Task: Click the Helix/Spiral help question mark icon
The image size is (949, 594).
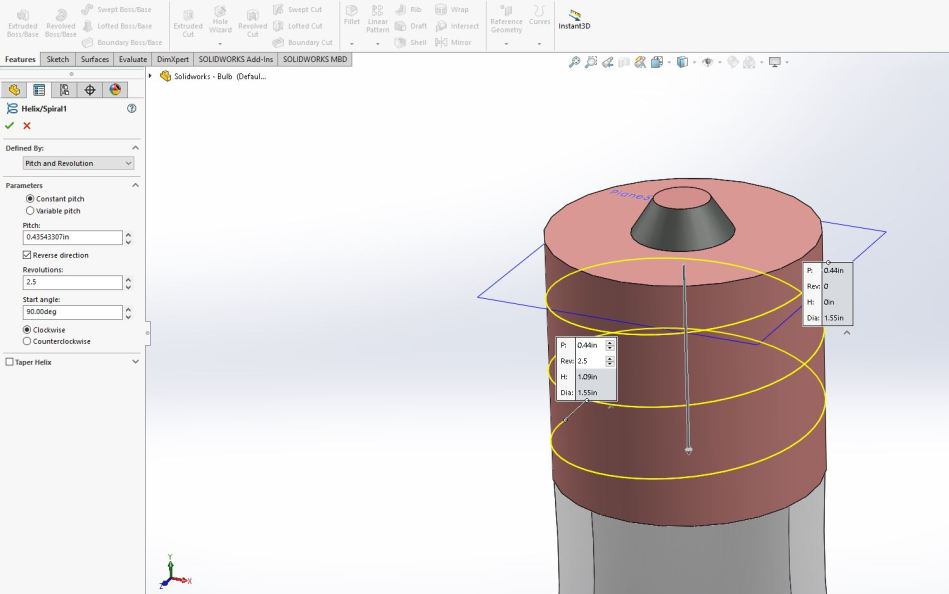Action: coord(132,108)
